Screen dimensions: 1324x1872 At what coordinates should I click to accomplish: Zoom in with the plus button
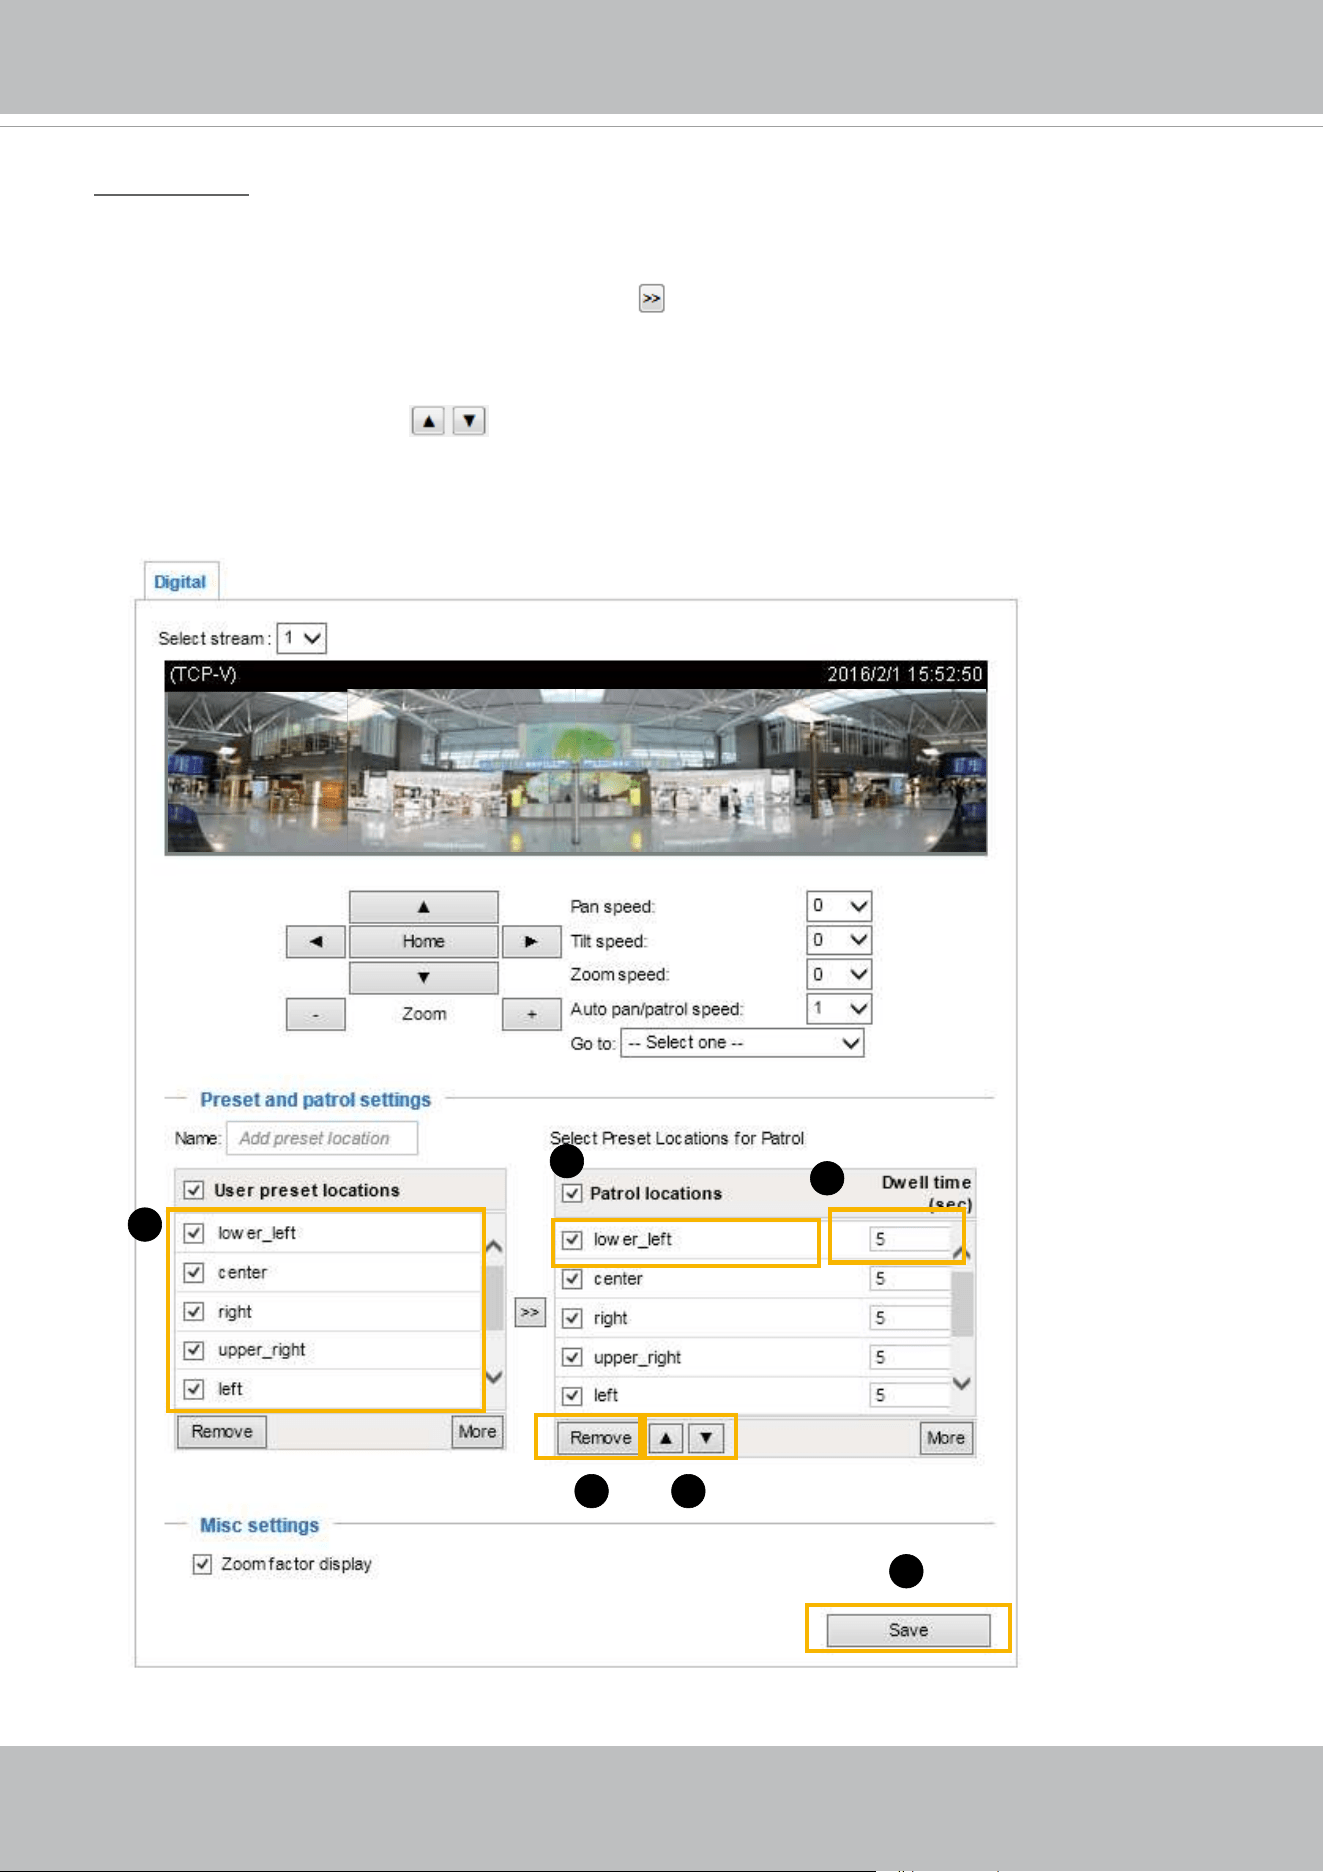coord(531,1014)
